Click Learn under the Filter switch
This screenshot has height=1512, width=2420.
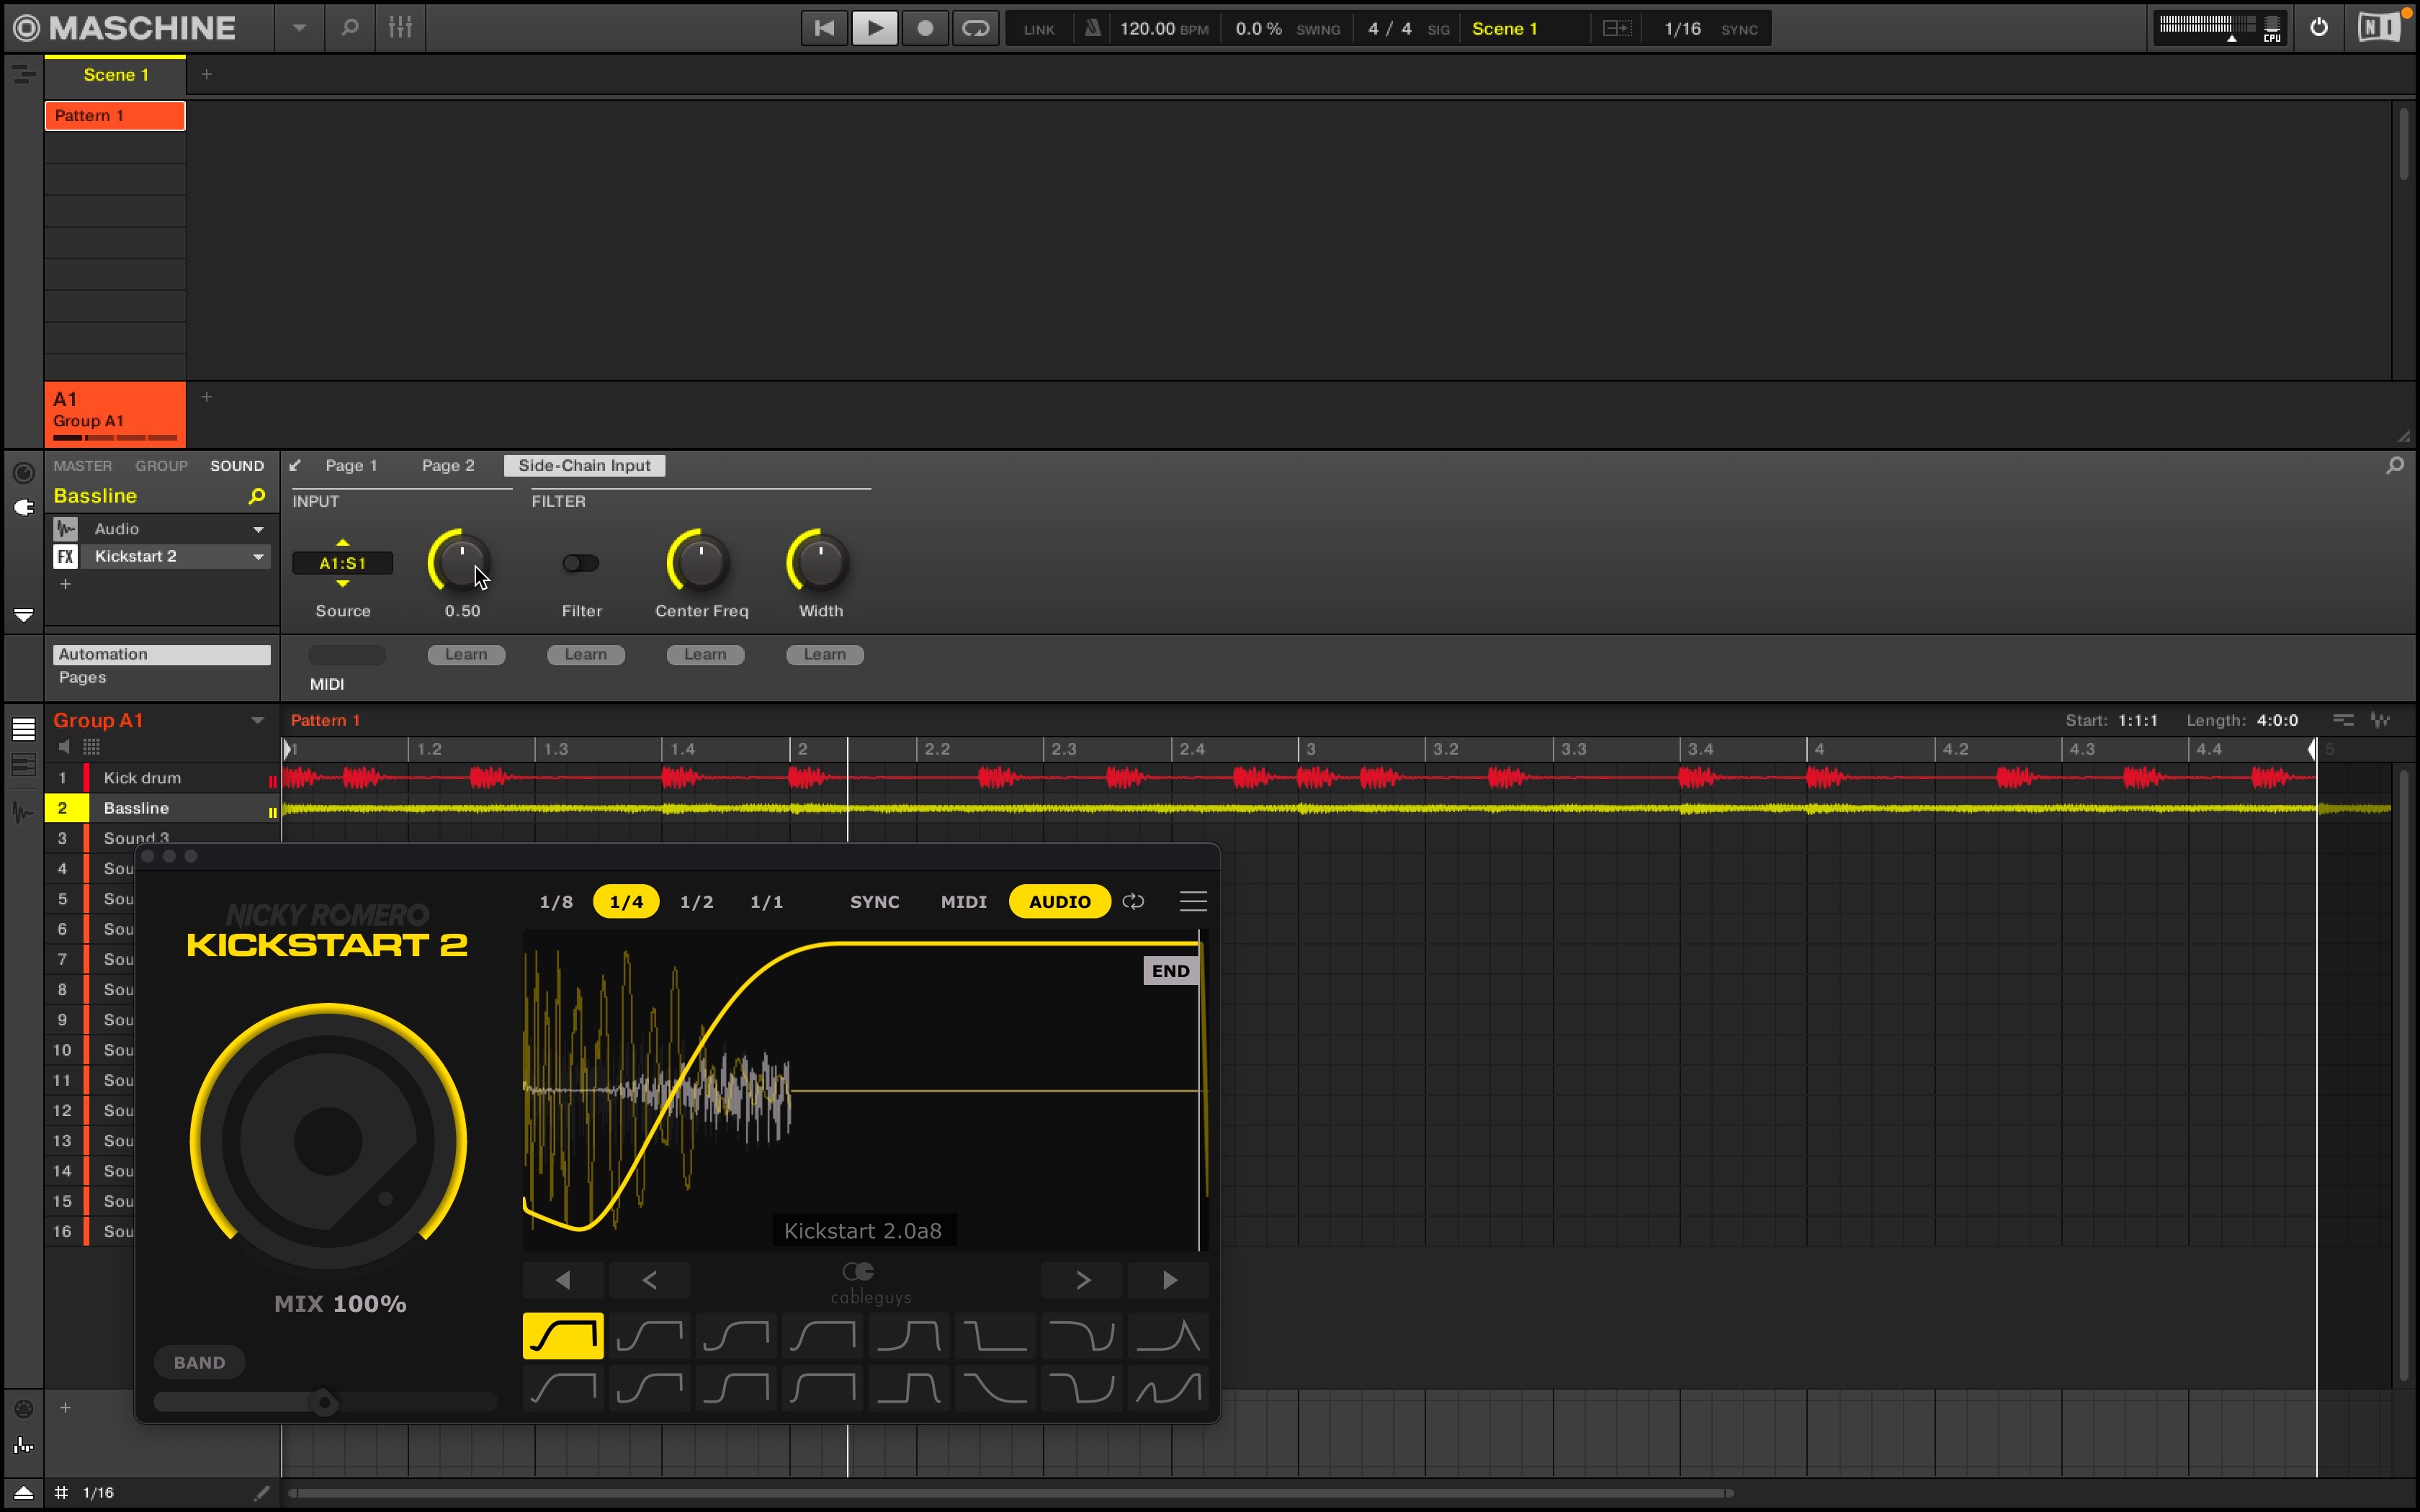point(586,655)
